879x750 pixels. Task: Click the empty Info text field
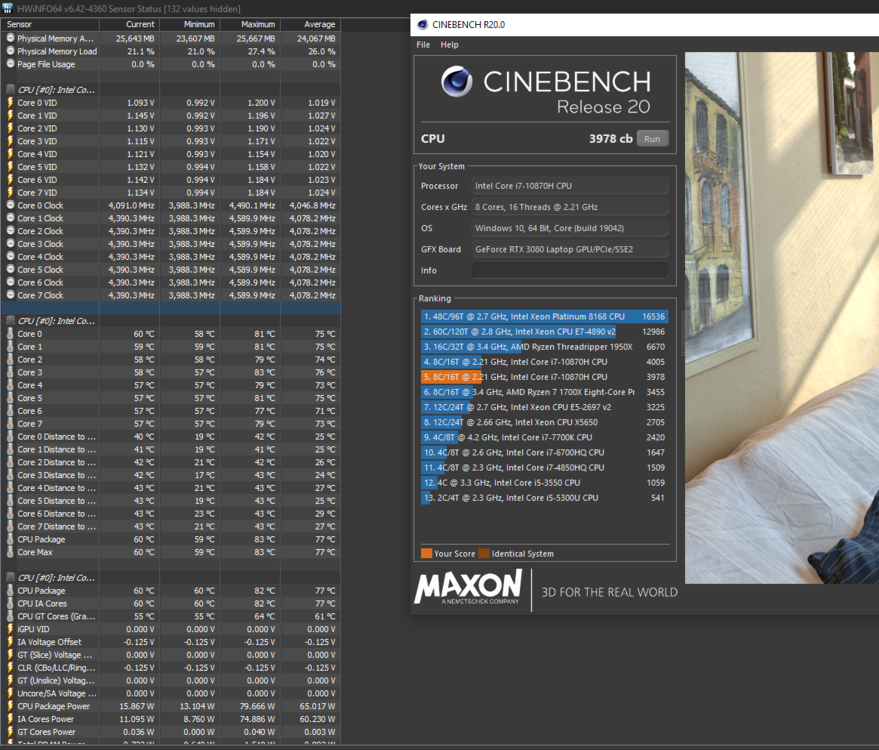569,271
